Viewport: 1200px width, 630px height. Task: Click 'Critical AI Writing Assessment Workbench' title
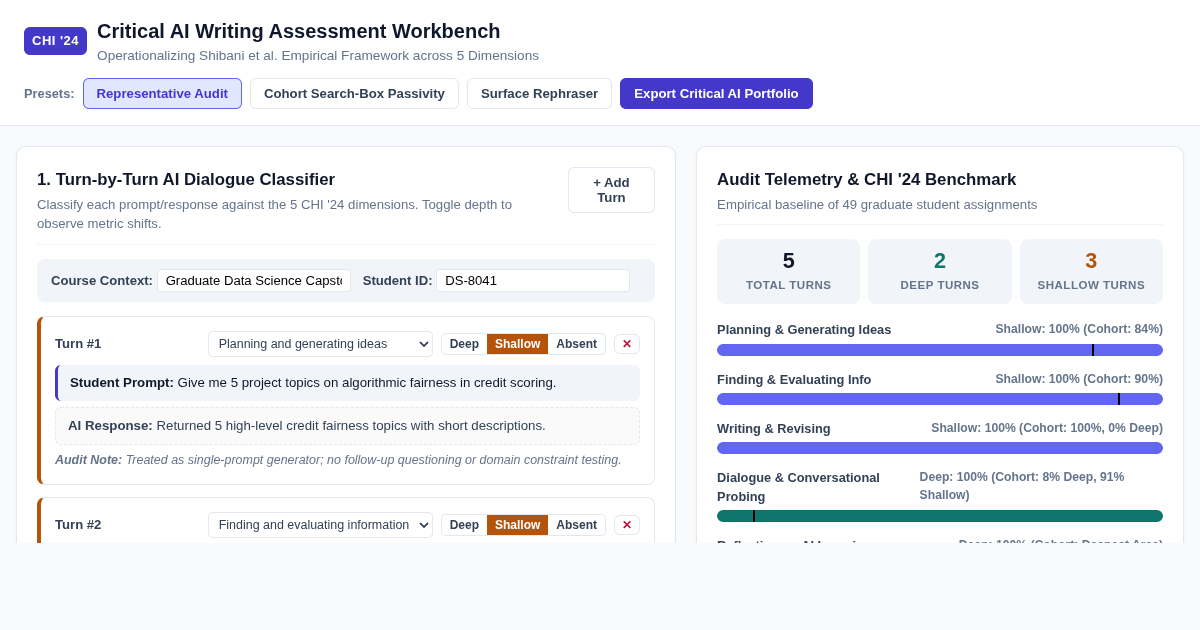tap(299, 31)
